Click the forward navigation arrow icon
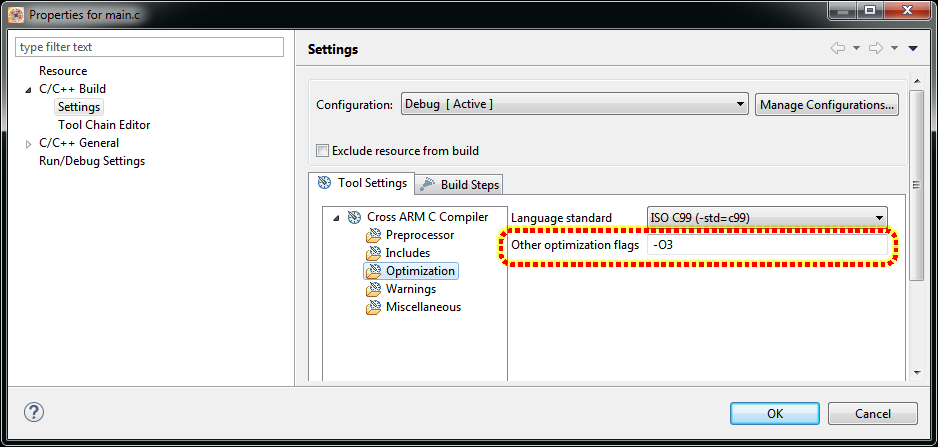Image resolution: width=938 pixels, height=447 pixels. pyautogui.click(x=876, y=48)
